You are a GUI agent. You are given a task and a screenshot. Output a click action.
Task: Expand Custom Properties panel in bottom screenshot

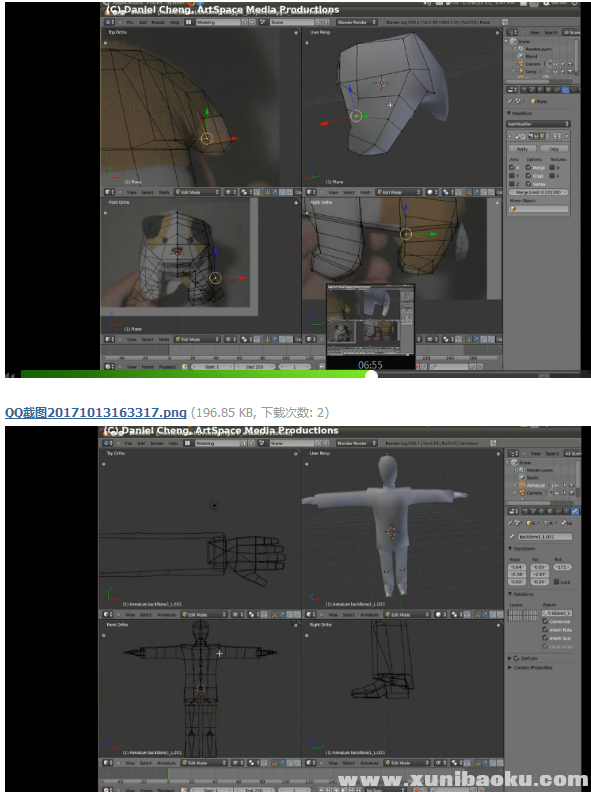[510, 667]
